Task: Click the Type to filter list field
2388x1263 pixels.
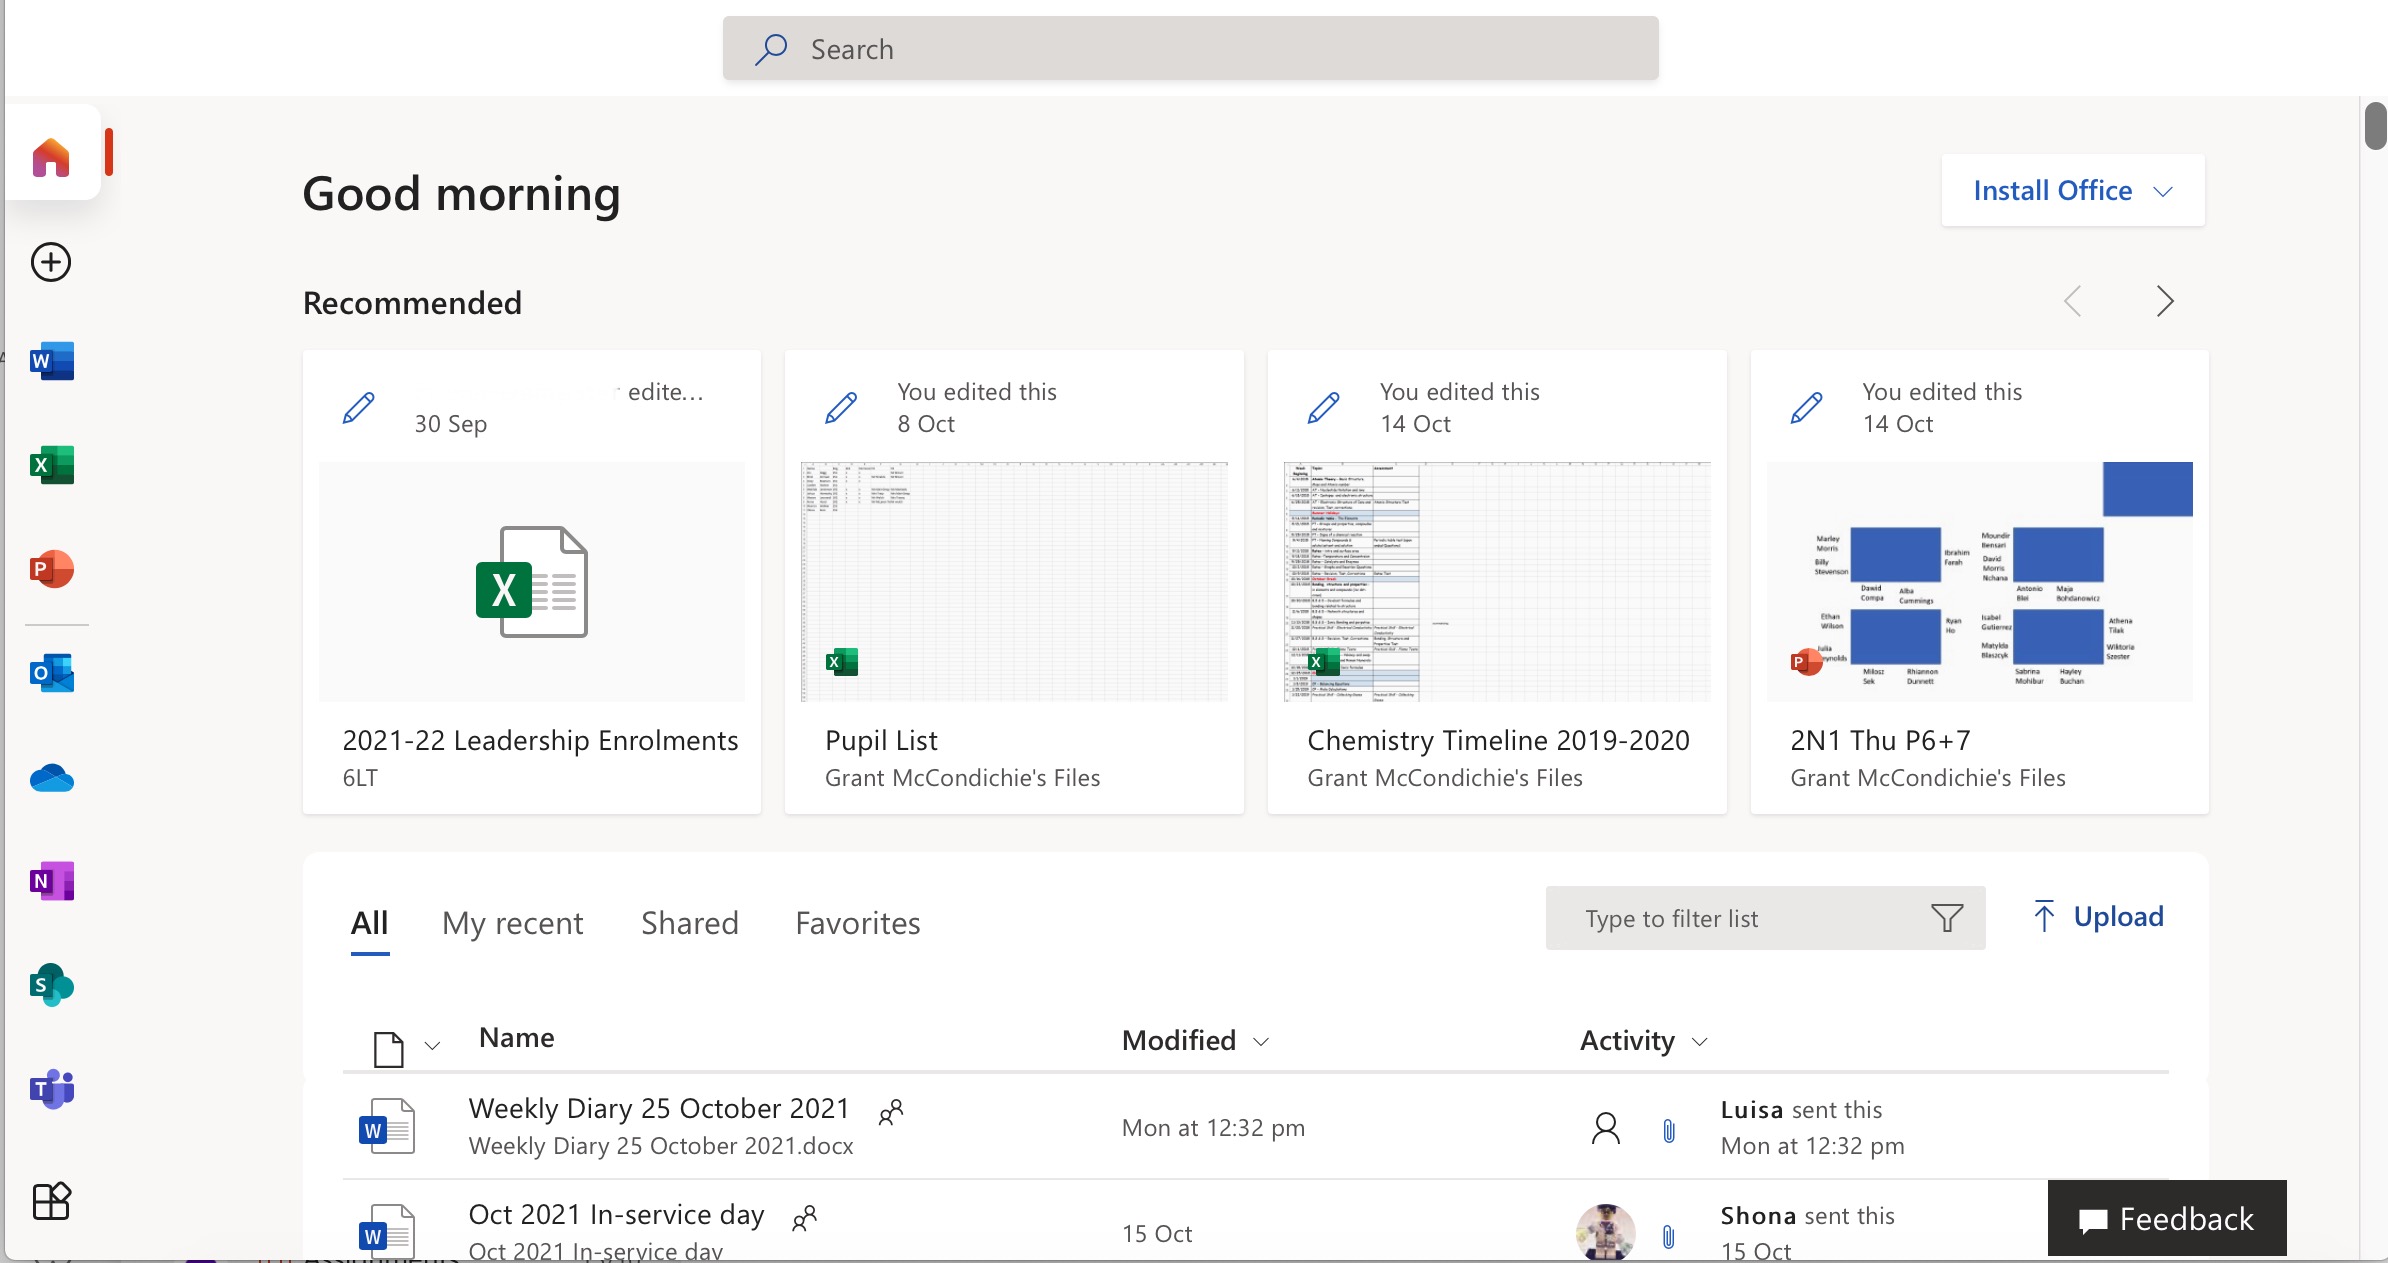Action: click(x=1740, y=918)
